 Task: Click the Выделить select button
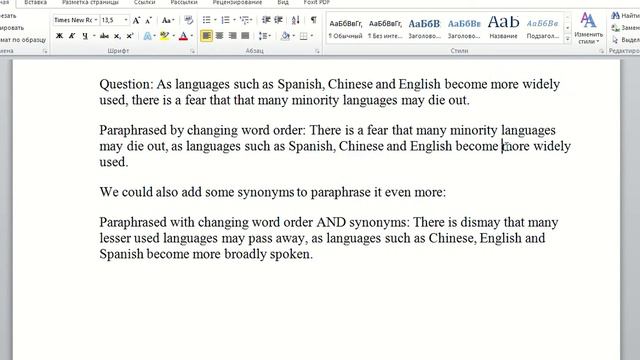(625, 40)
